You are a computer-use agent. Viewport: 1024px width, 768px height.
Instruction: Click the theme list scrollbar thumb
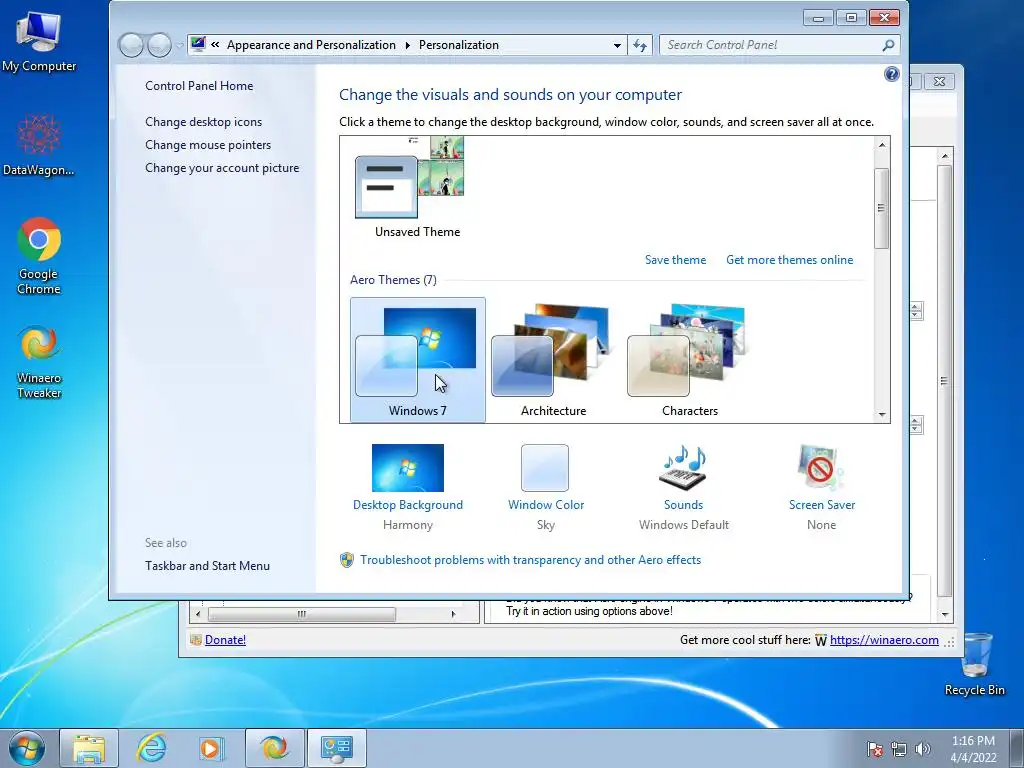(882, 208)
